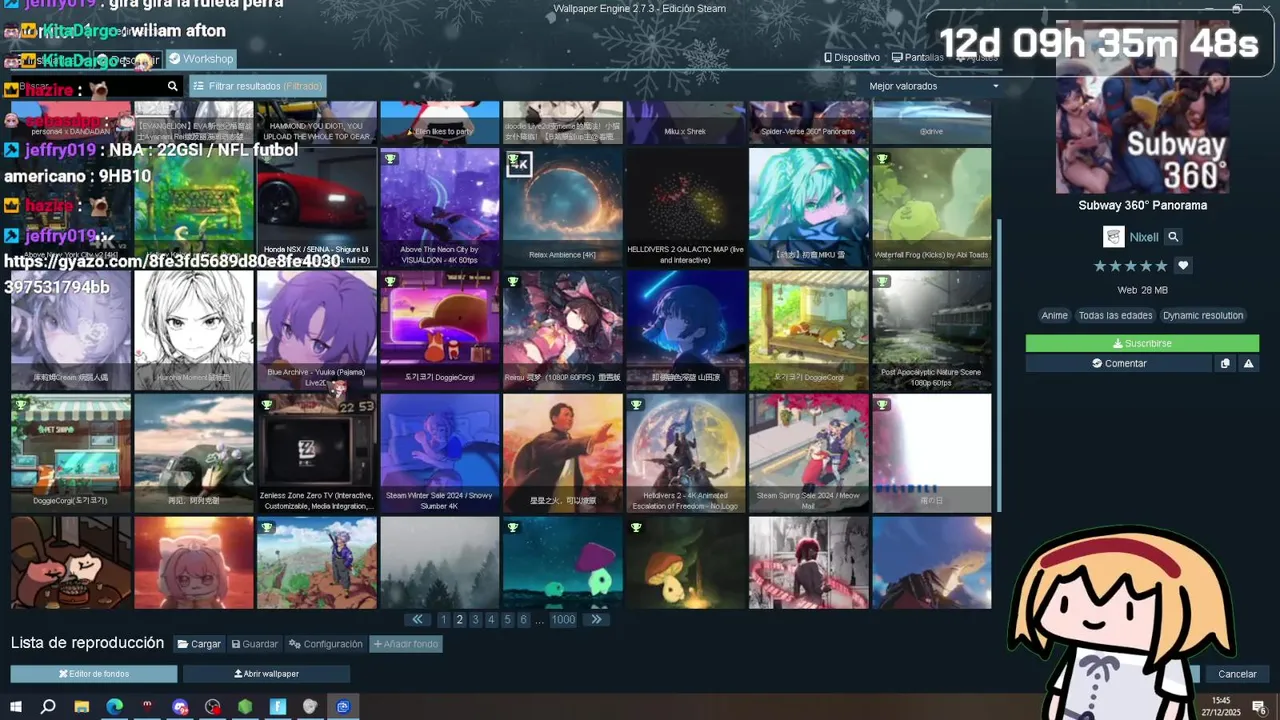Viewport: 1280px width, 720px height.
Task: Launch Microsoft Edge from the taskbar
Action: pos(115,706)
